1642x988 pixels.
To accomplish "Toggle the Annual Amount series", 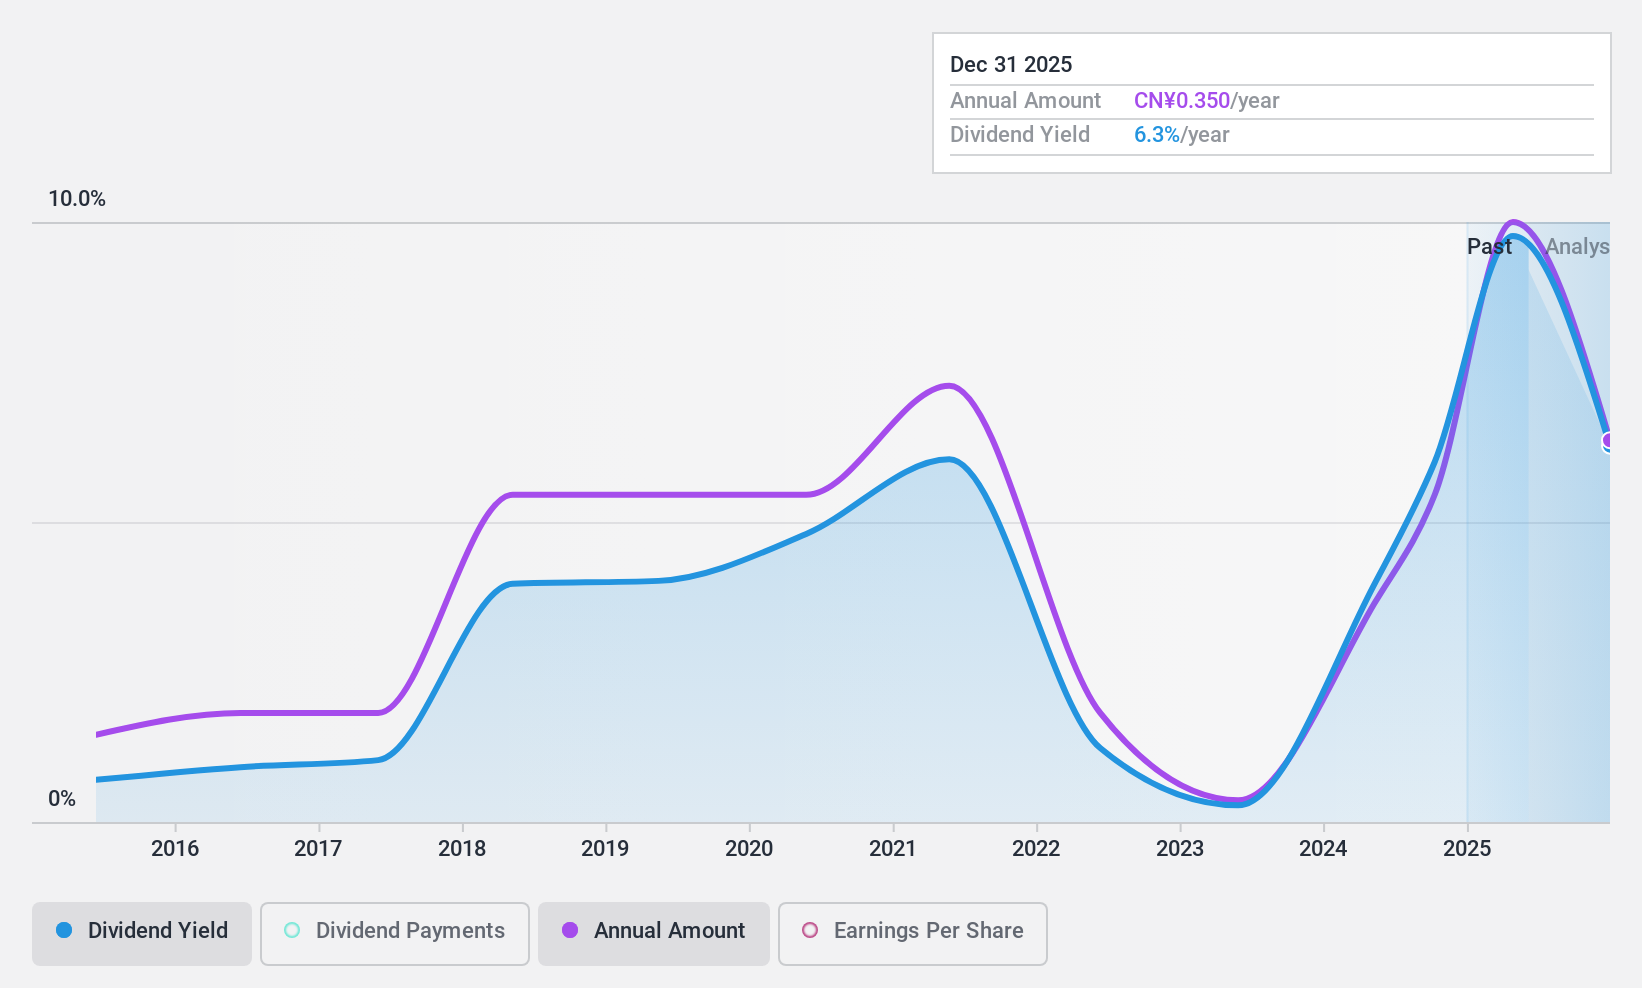I will 654,934.
